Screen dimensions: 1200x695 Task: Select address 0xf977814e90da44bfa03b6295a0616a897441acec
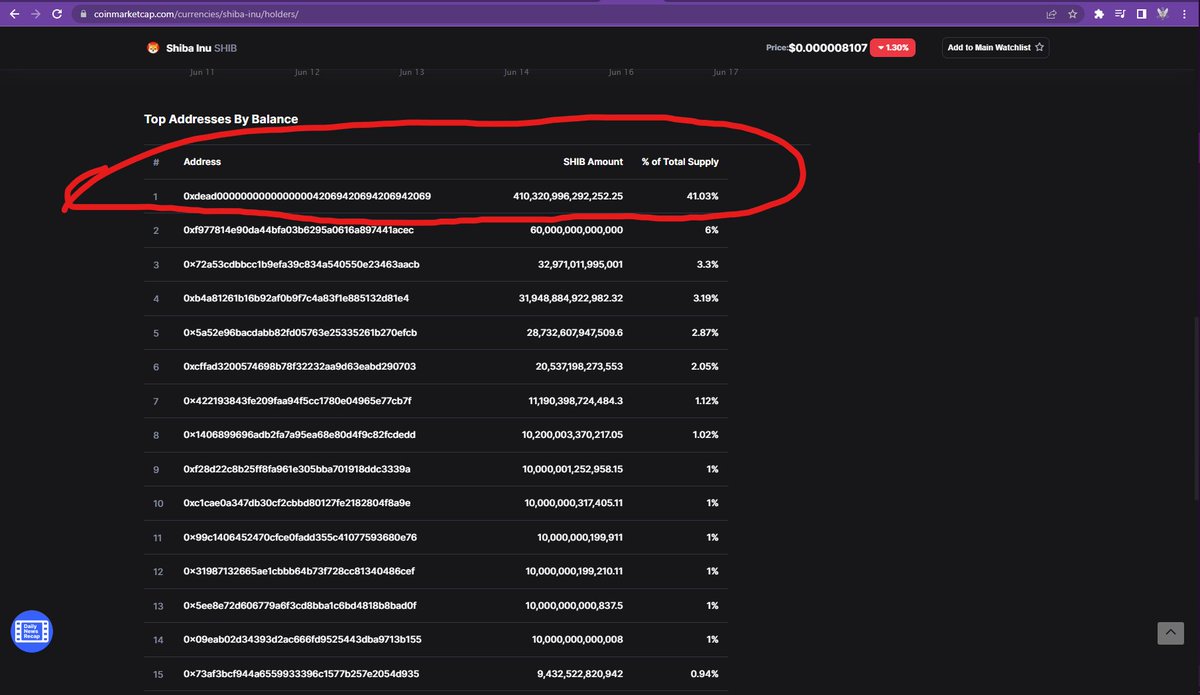tap(299, 230)
